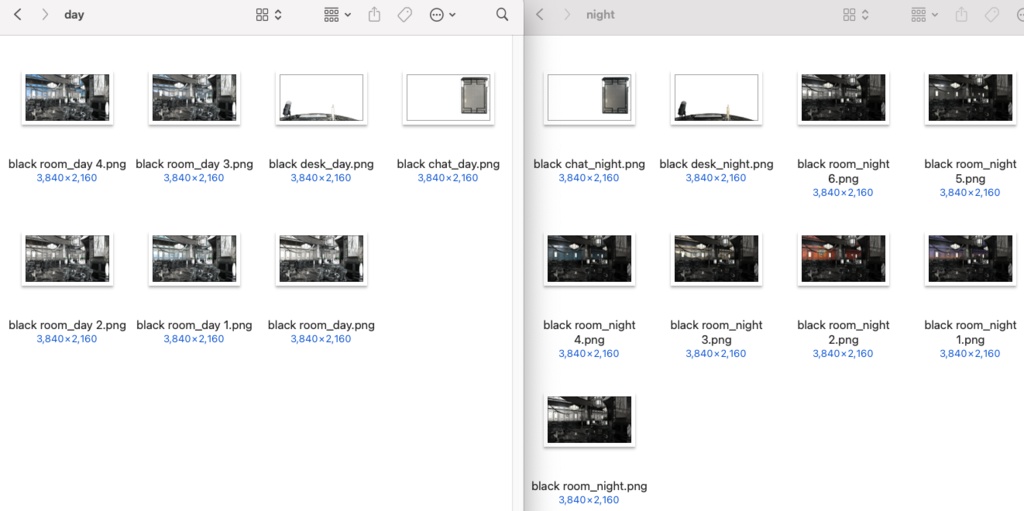The image size is (1024, 511).
Task: Click forward arrow in day window
Action: click(x=45, y=15)
